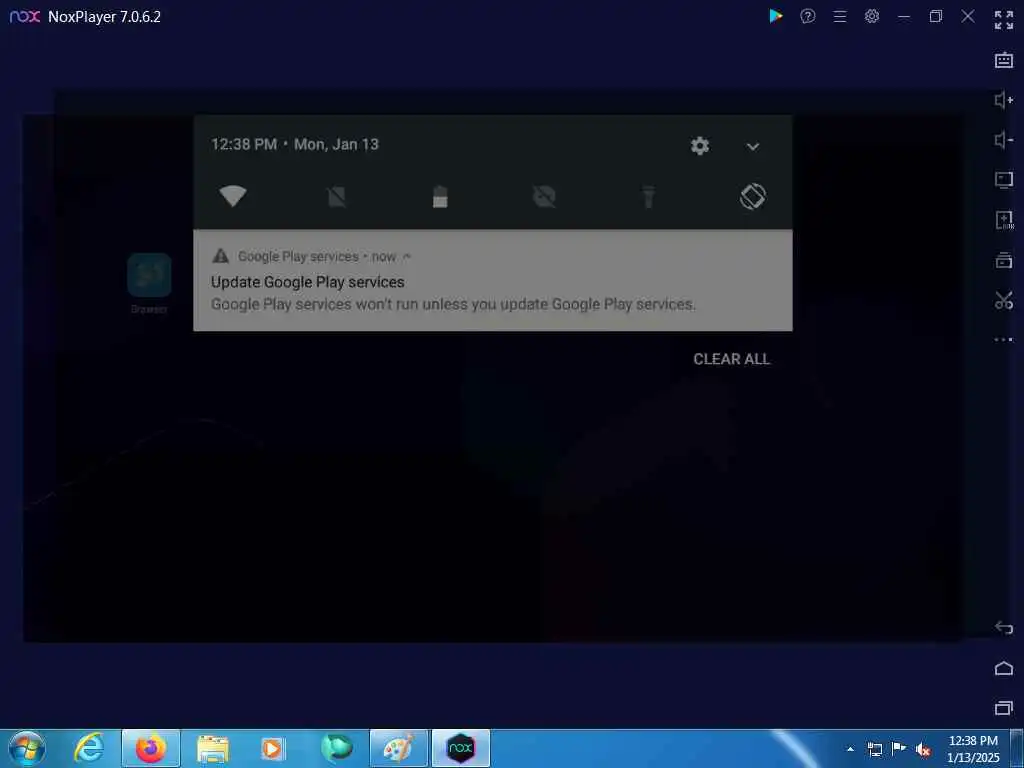Open keyboard mapping tool in sidebar
Screen dimensions: 1024x768
click(1004, 60)
